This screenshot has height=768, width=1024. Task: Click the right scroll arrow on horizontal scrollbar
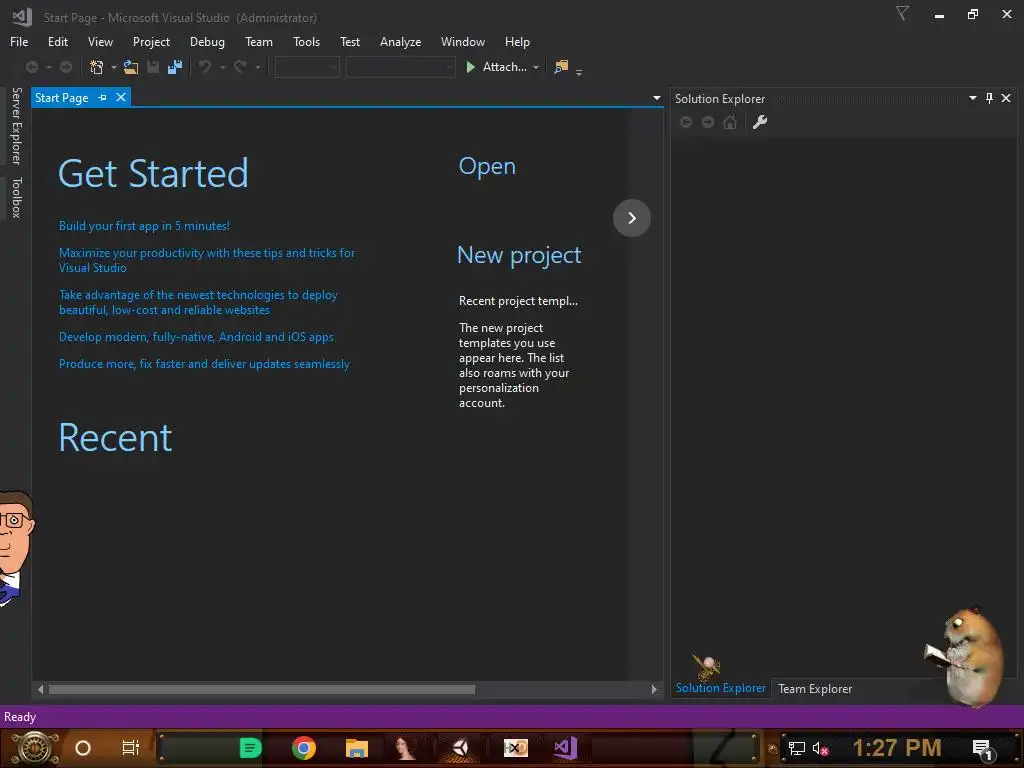click(x=654, y=690)
